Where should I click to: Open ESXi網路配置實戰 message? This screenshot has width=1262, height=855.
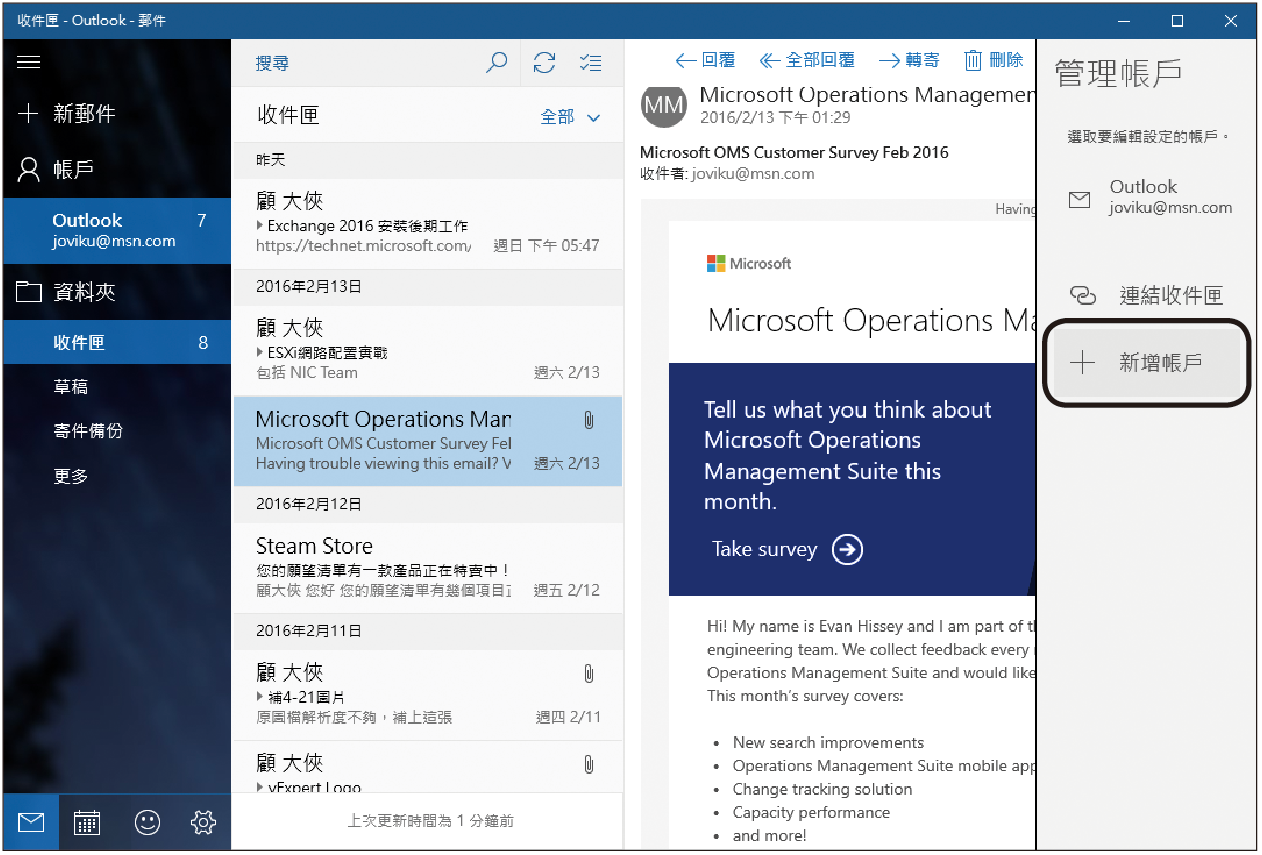pos(428,350)
